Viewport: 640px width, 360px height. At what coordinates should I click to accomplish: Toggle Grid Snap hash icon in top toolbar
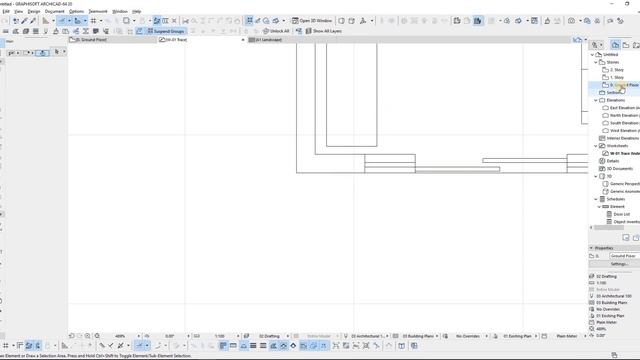[x=93, y=20]
